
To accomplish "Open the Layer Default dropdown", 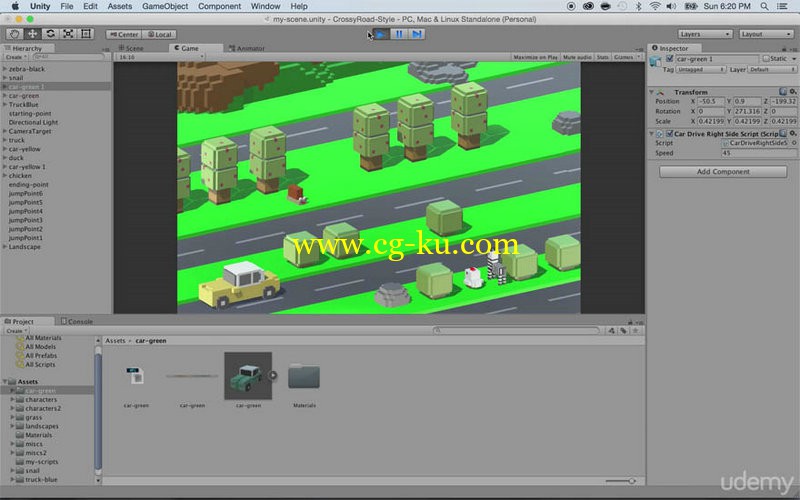I will click(772, 69).
